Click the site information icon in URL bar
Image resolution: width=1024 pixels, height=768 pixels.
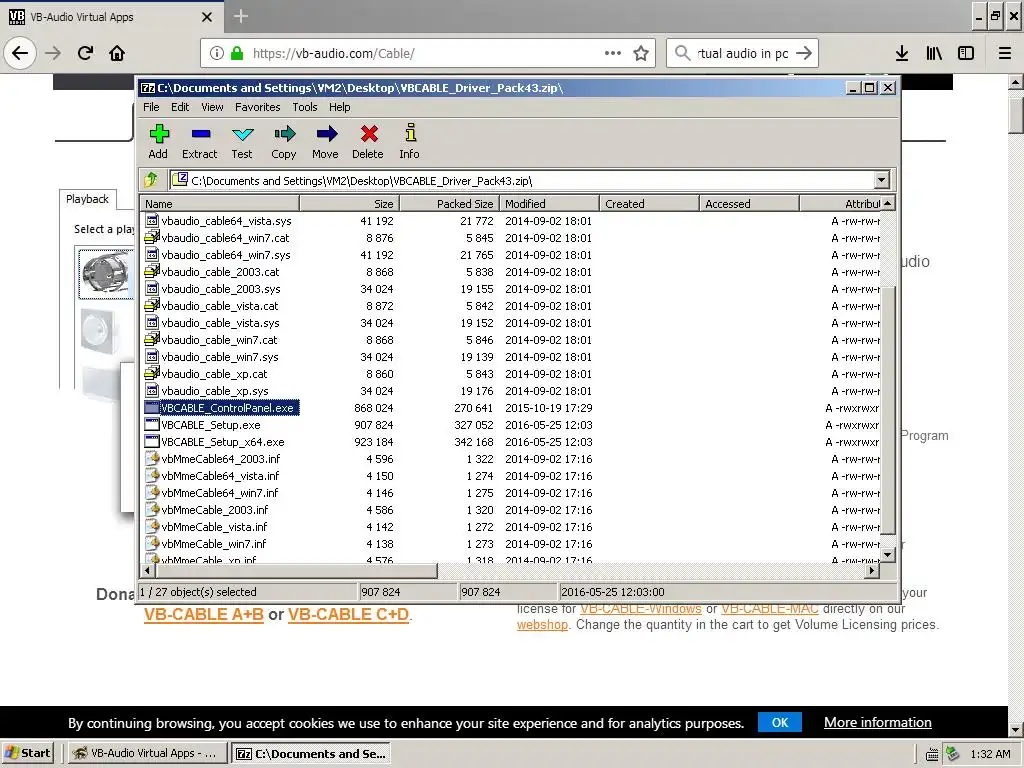tap(217, 53)
